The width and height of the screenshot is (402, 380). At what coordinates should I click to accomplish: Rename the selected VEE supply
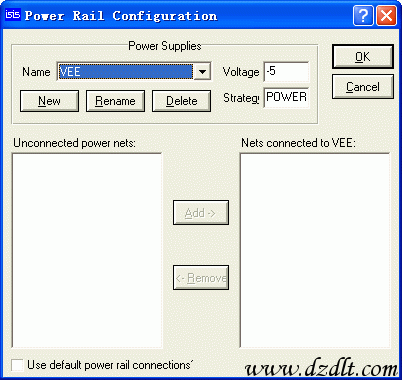tap(115, 101)
